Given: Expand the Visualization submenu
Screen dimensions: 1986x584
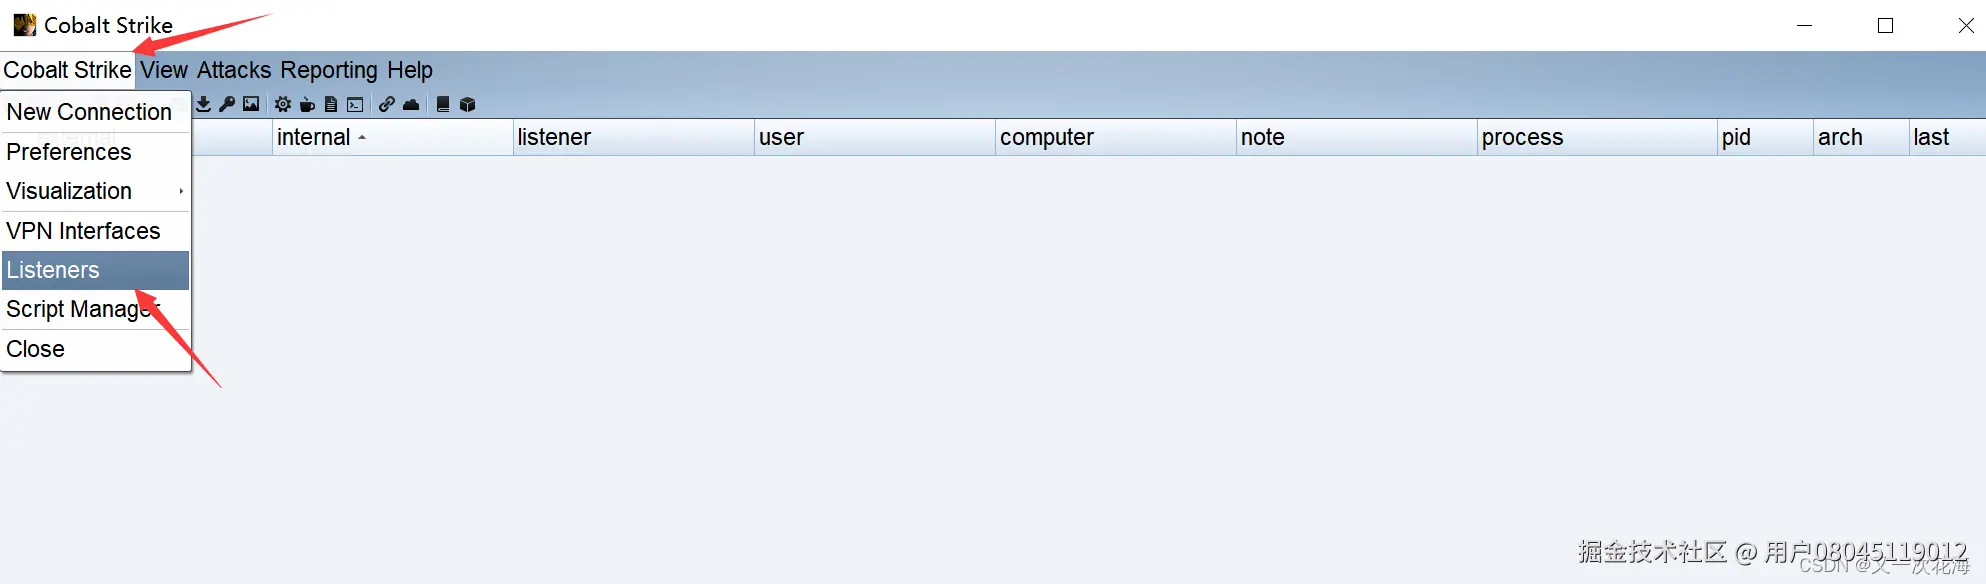Looking at the screenshot, I should point(95,191).
